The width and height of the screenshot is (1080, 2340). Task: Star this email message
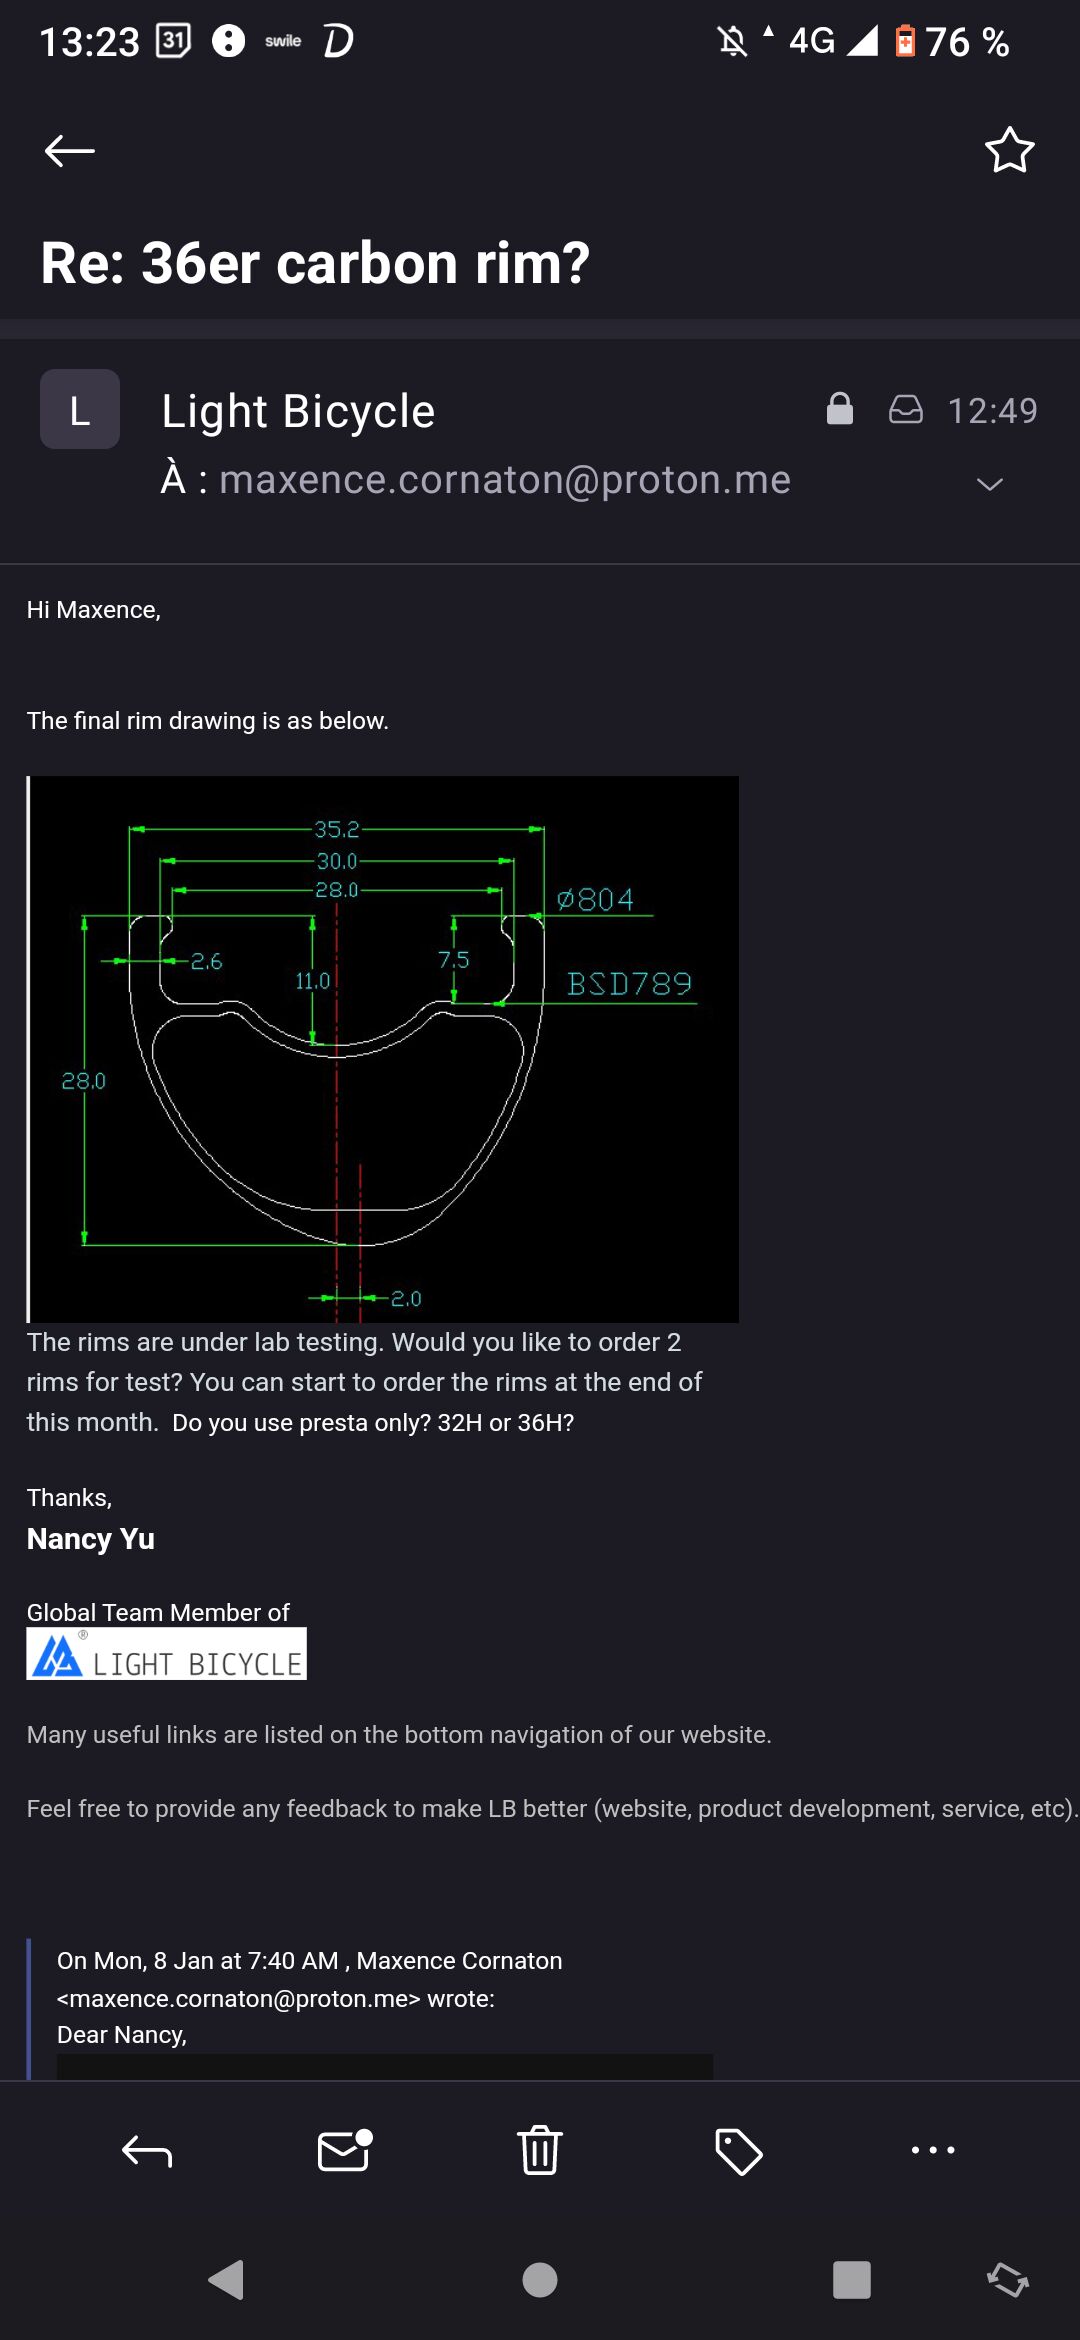click(1009, 151)
